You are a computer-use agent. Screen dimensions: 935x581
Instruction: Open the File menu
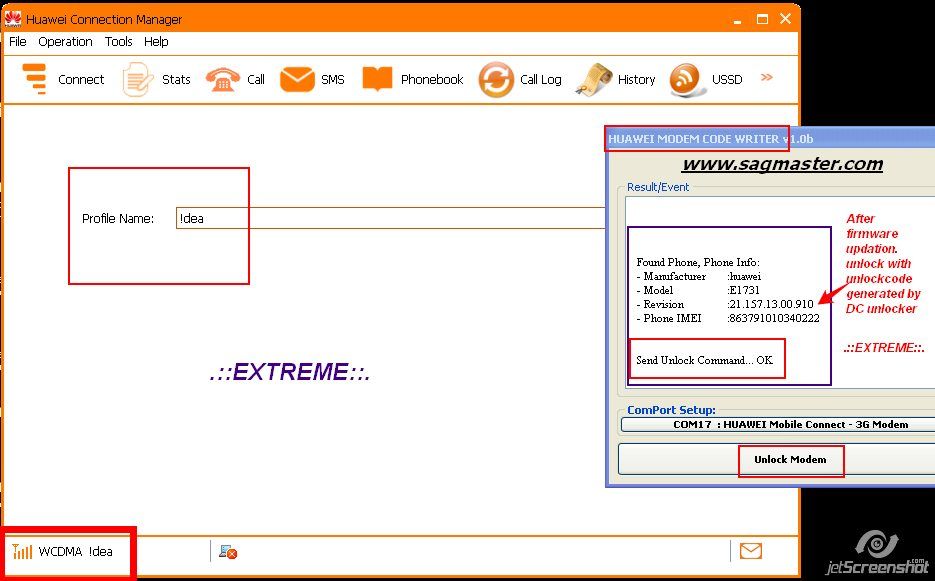17,42
